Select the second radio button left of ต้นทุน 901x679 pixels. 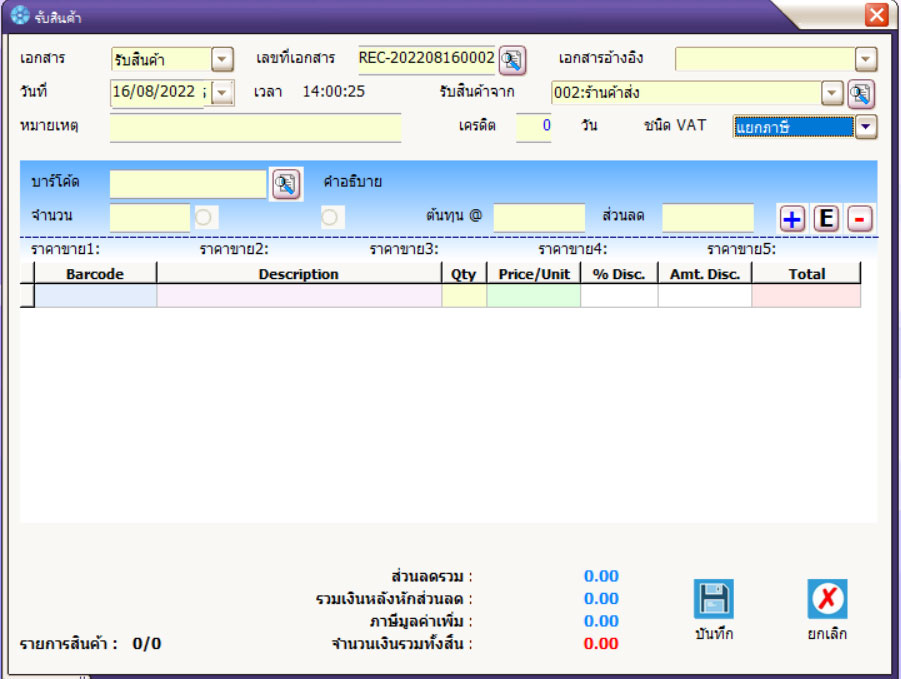(331, 217)
